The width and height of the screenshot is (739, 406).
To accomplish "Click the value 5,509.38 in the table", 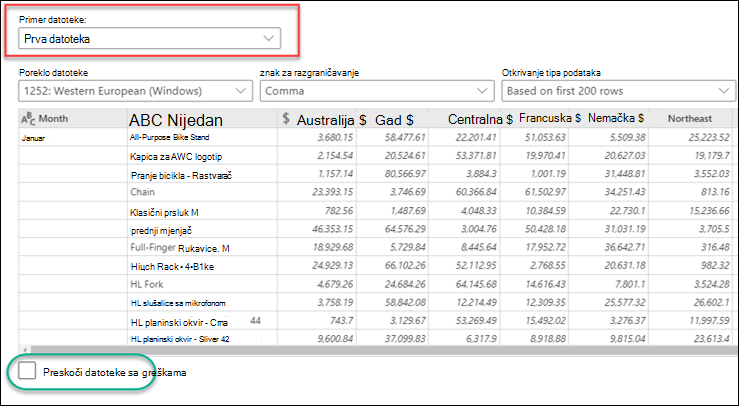I will click(627, 137).
